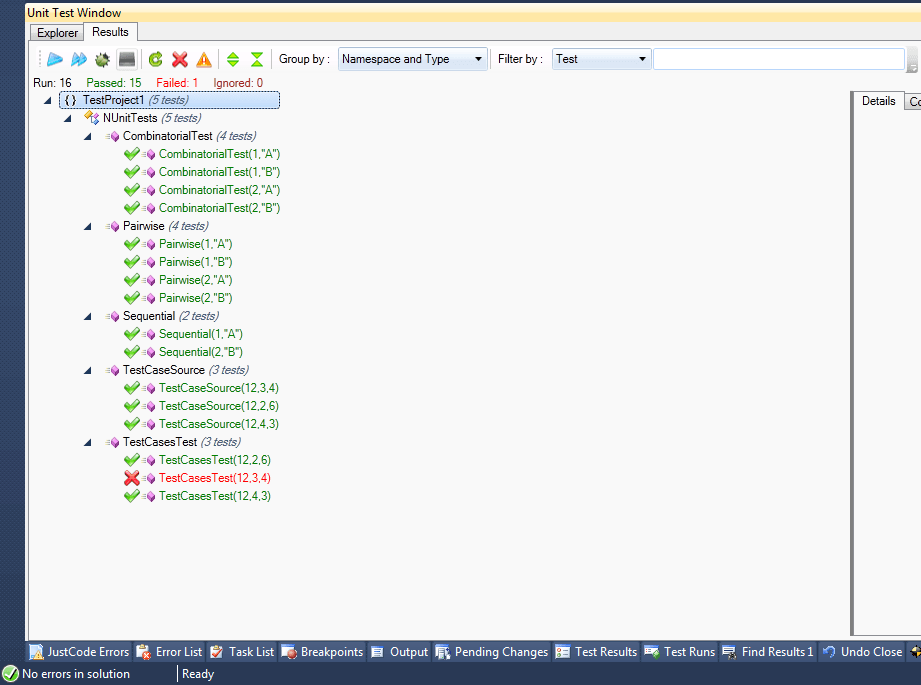
Task: Click the run all tests double-arrow icon
Action: pyautogui.click(x=79, y=59)
